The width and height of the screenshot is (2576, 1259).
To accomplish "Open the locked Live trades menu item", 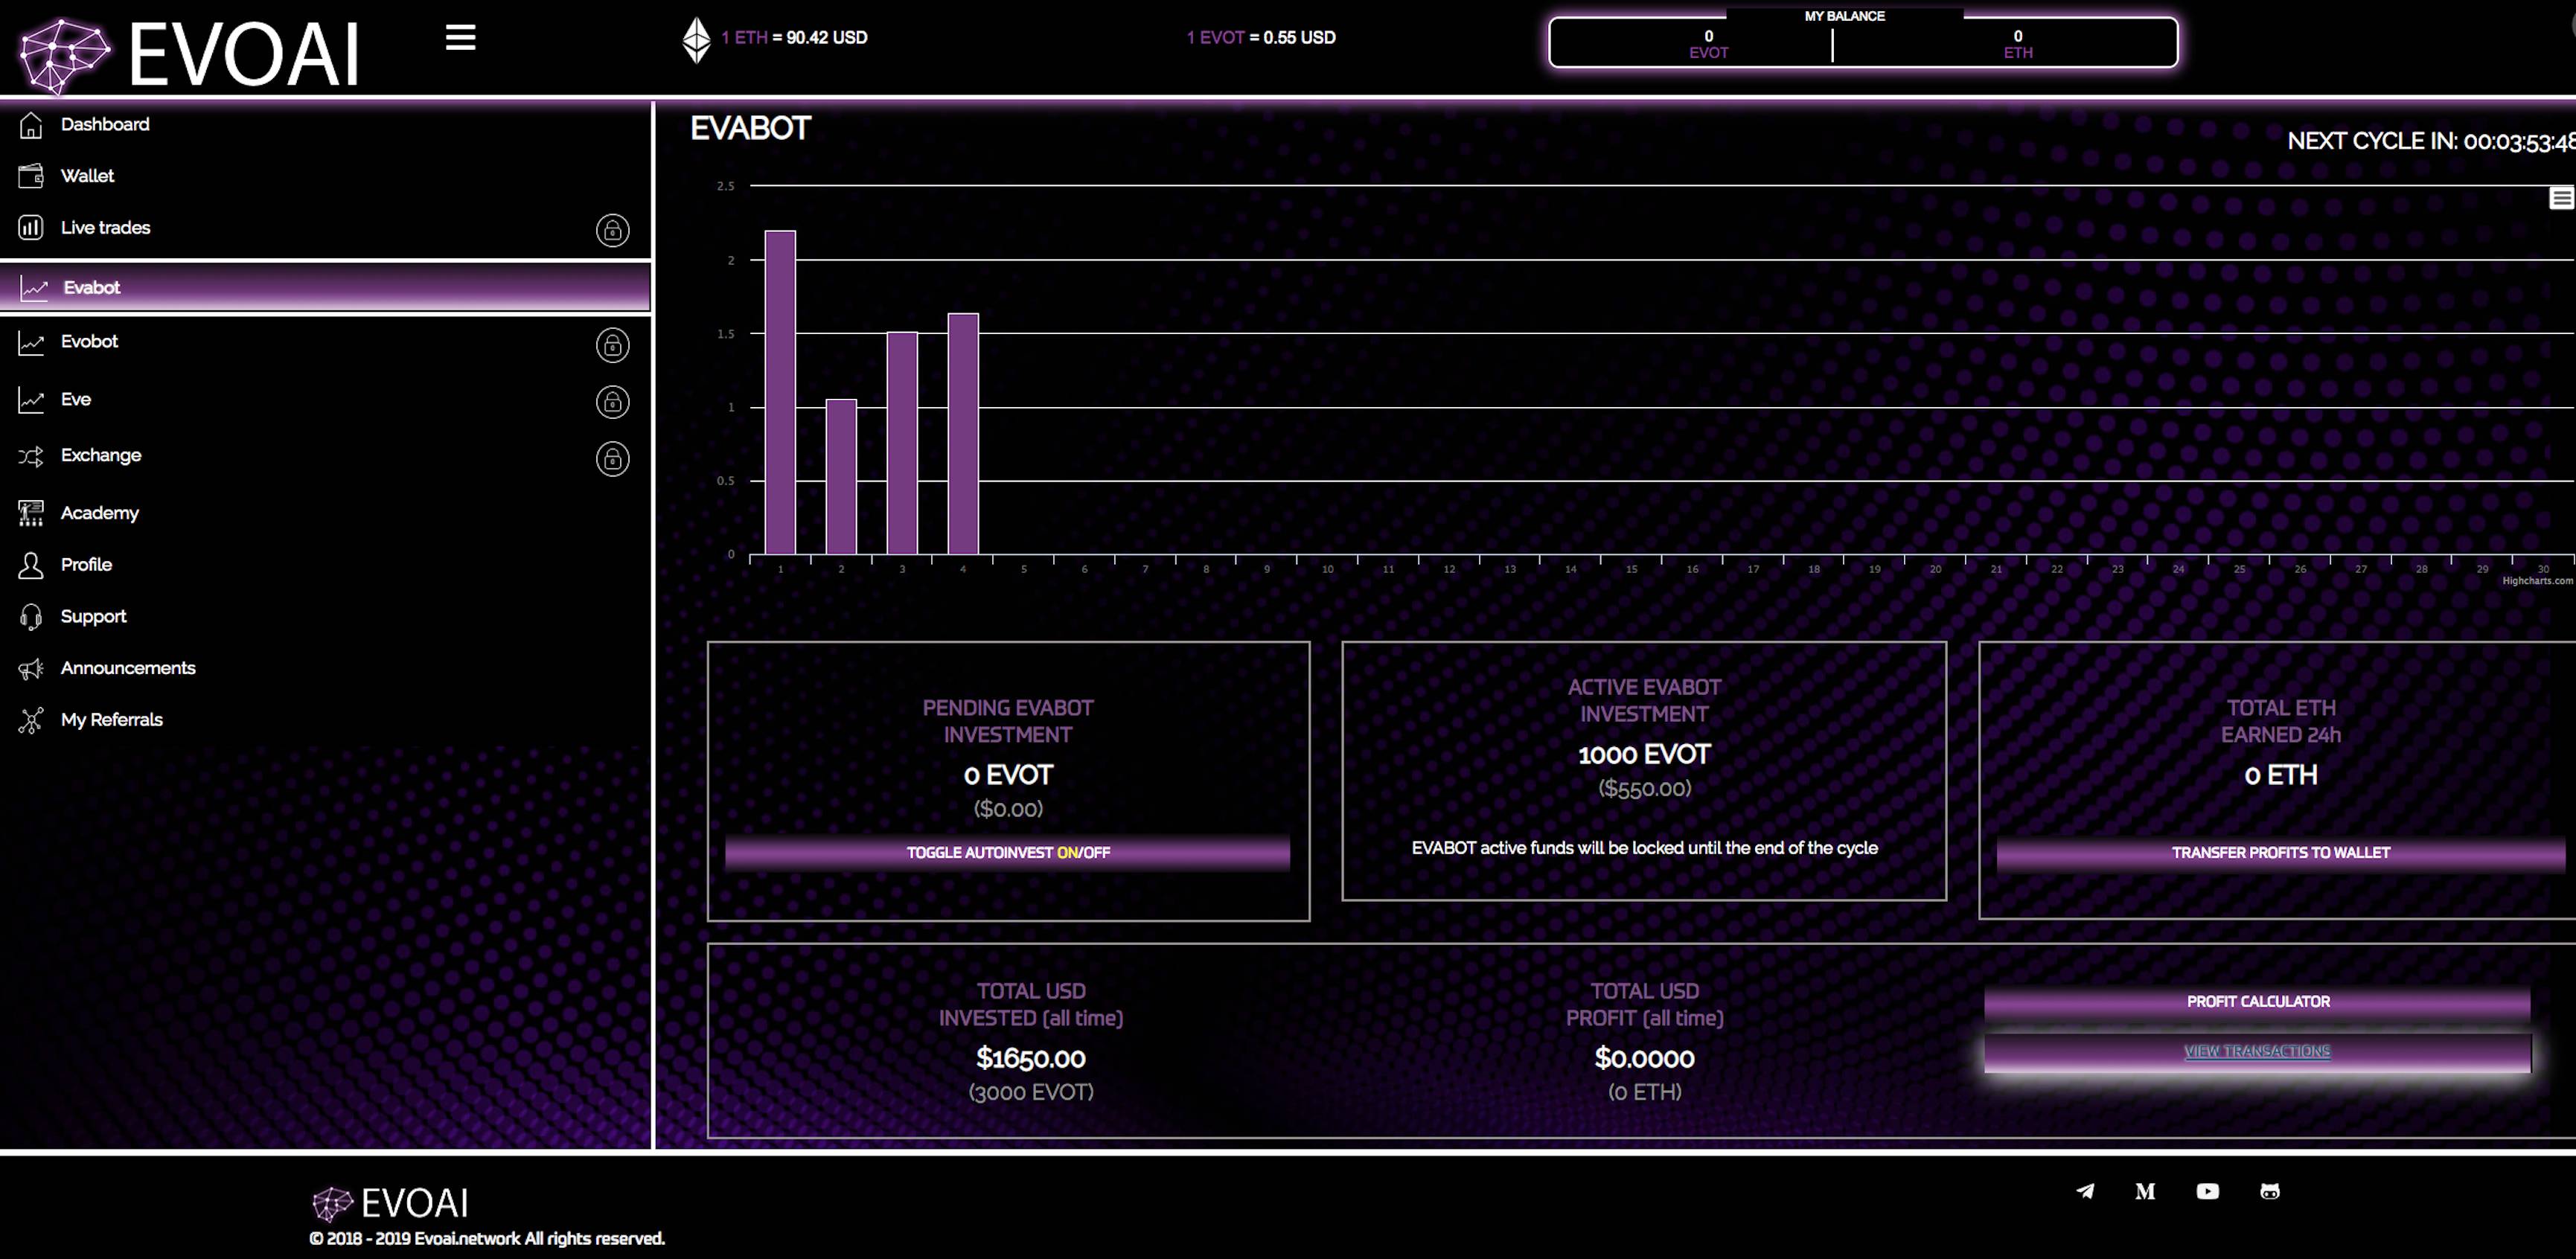I will point(105,228).
